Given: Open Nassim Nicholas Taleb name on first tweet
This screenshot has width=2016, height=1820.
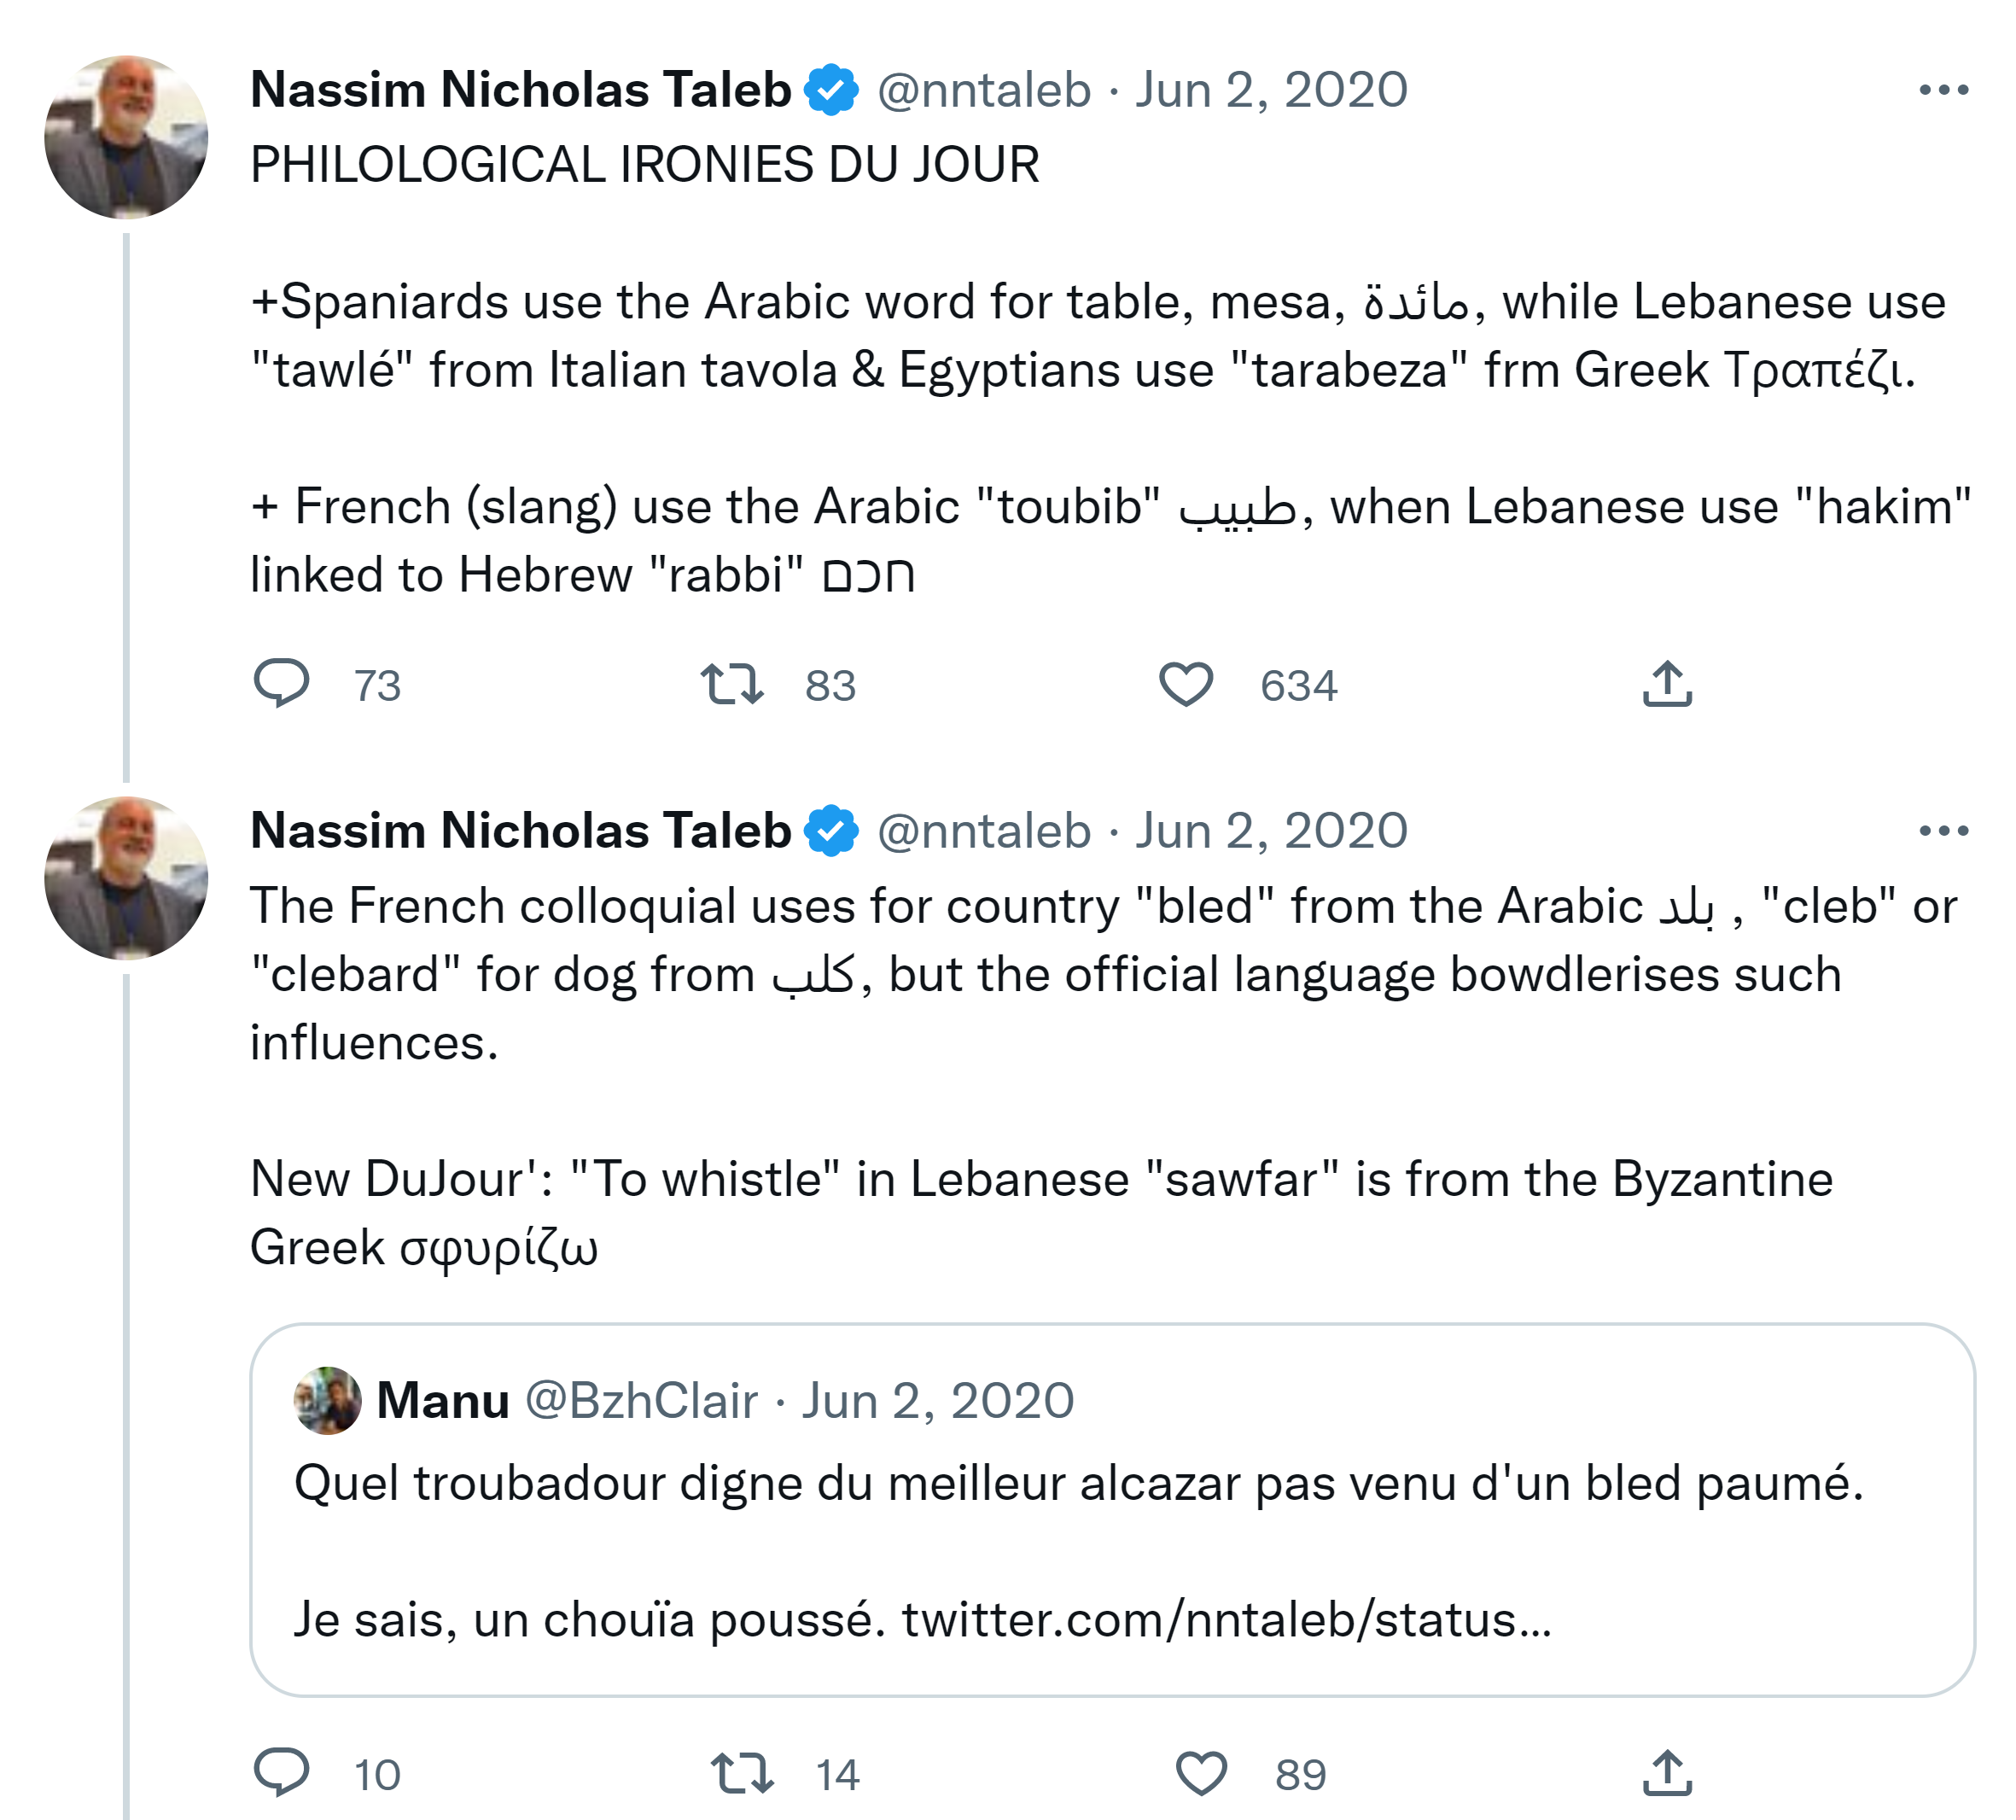Looking at the screenshot, I should [520, 90].
